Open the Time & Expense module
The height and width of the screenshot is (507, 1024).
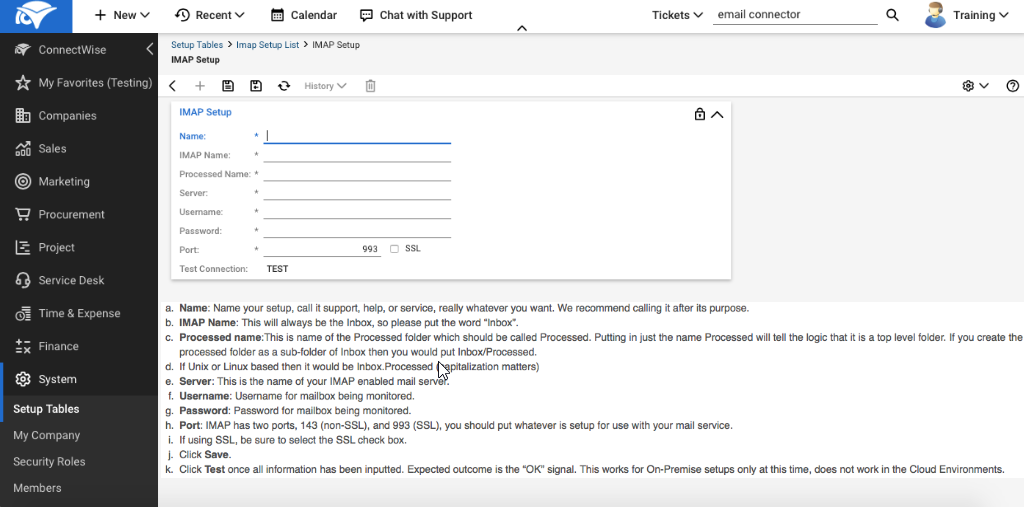click(x=79, y=313)
